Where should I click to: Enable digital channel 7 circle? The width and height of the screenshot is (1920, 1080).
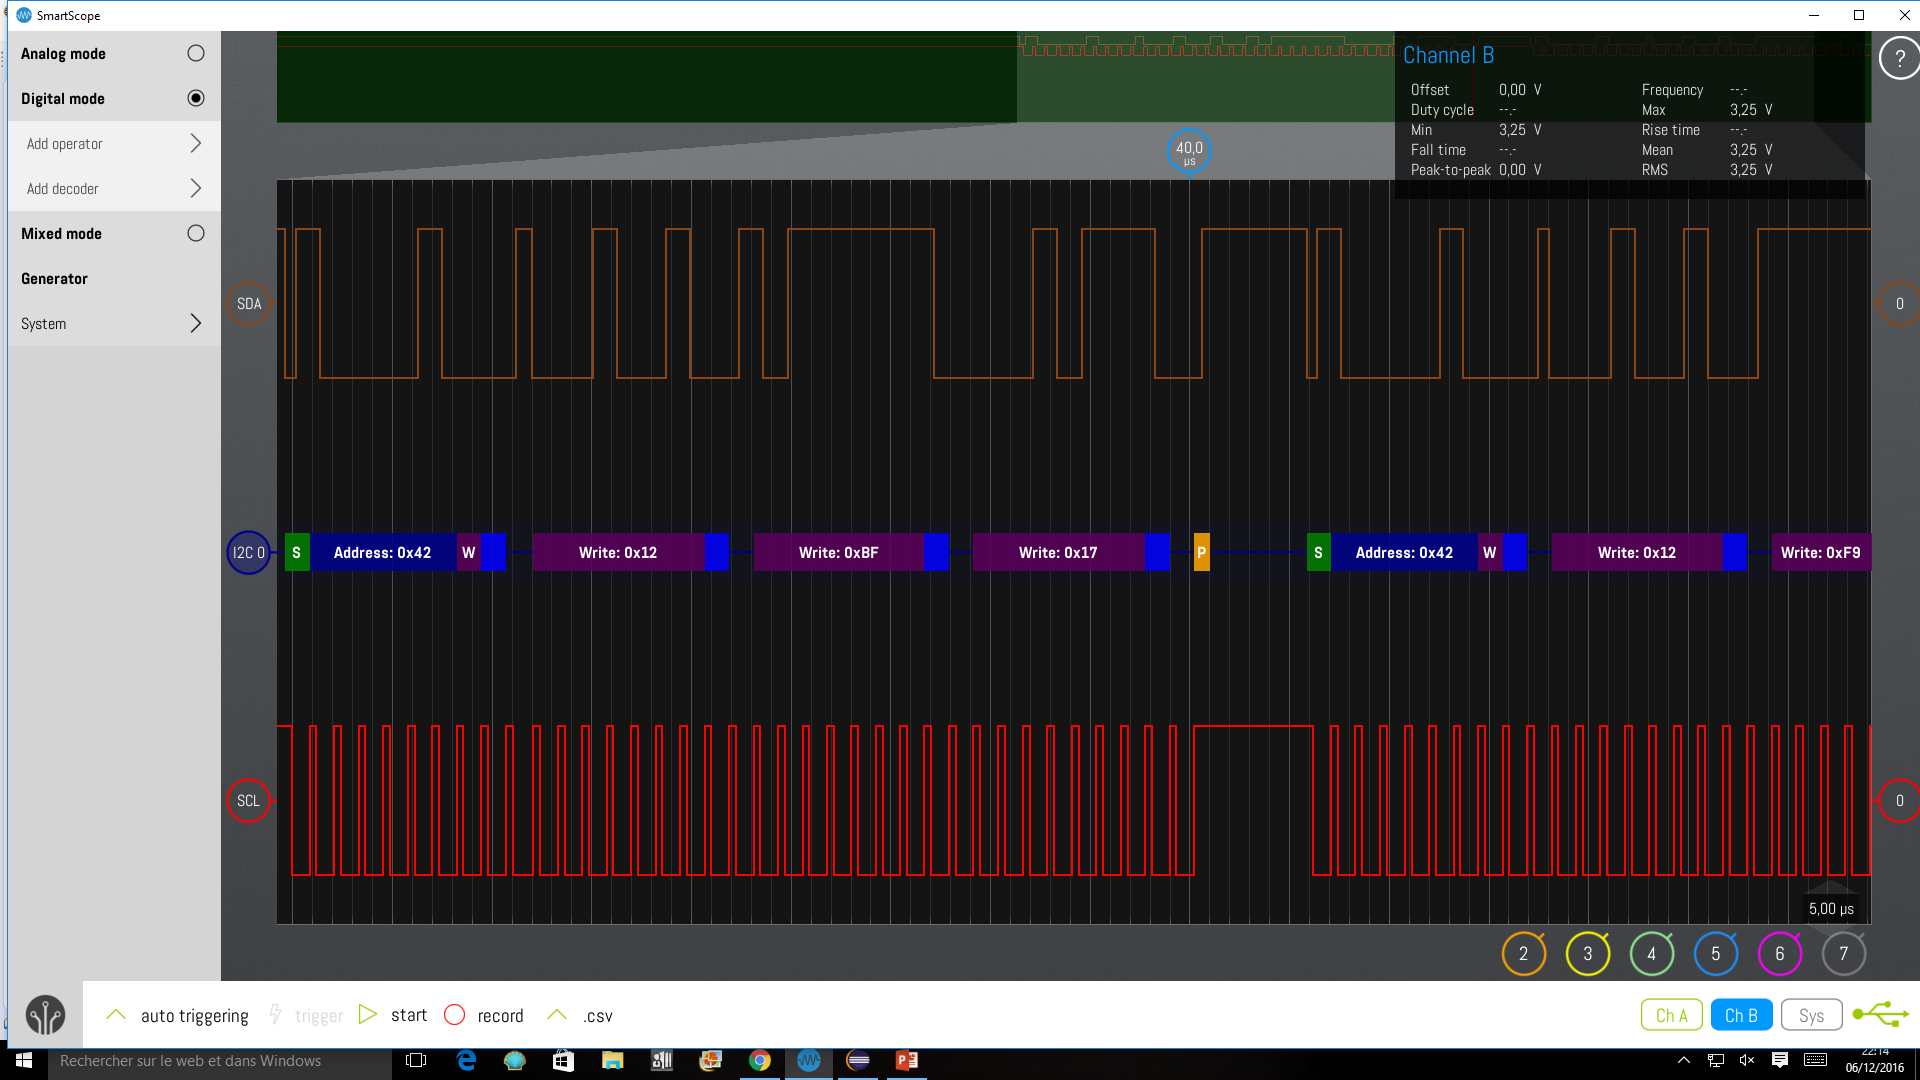1843,954
